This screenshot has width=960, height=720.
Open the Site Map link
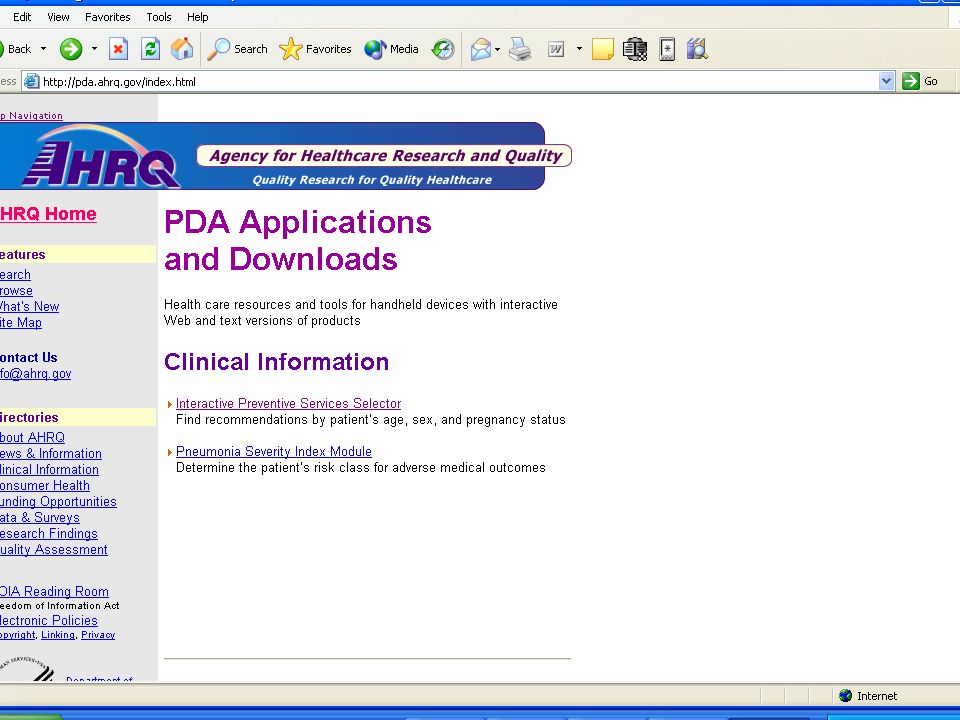point(21,323)
